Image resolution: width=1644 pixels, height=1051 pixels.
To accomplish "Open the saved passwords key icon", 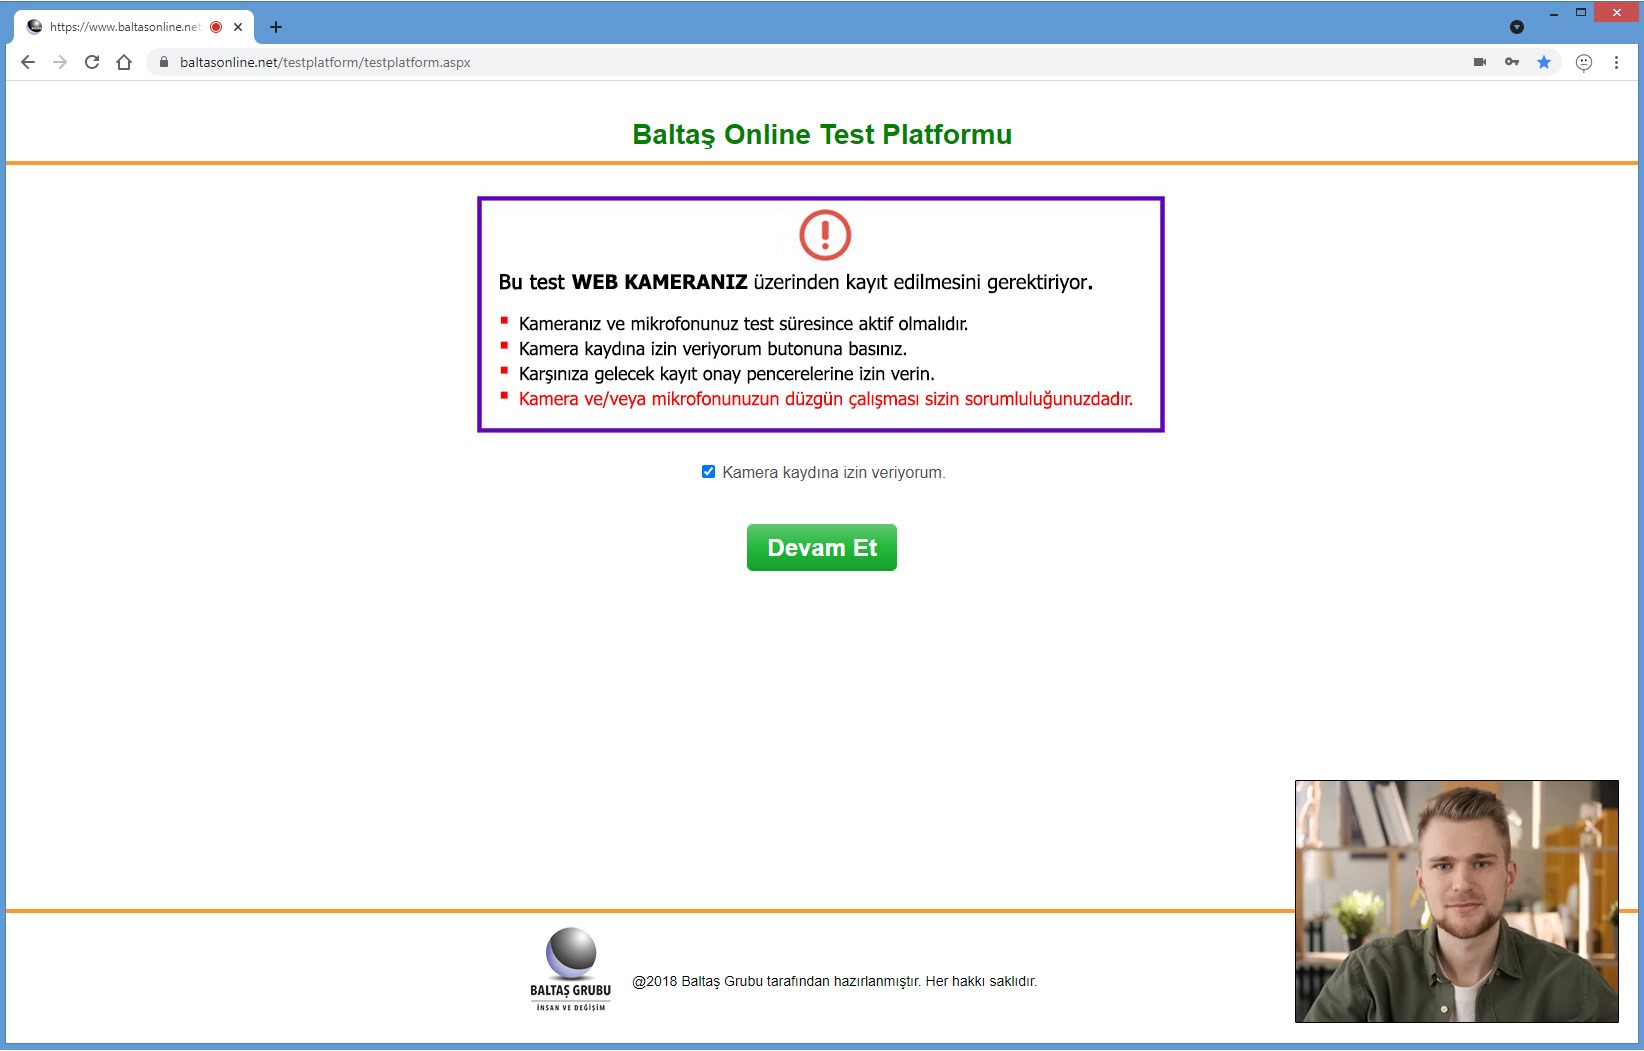I will tap(1512, 62).
